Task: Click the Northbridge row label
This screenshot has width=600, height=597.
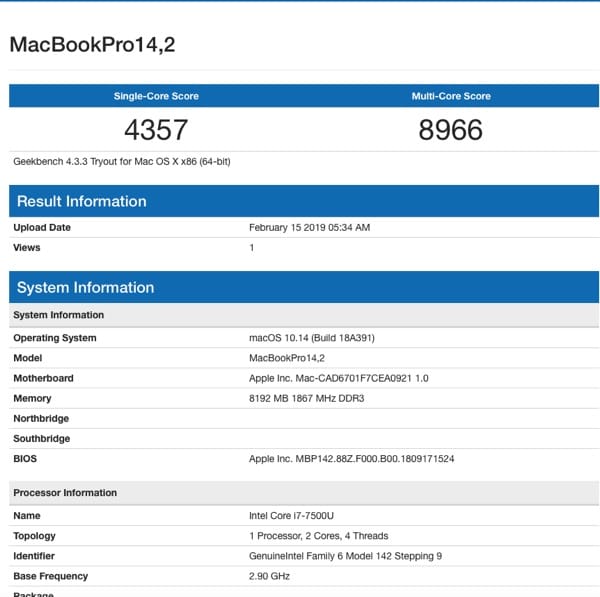Action: [x=41, y=418]
